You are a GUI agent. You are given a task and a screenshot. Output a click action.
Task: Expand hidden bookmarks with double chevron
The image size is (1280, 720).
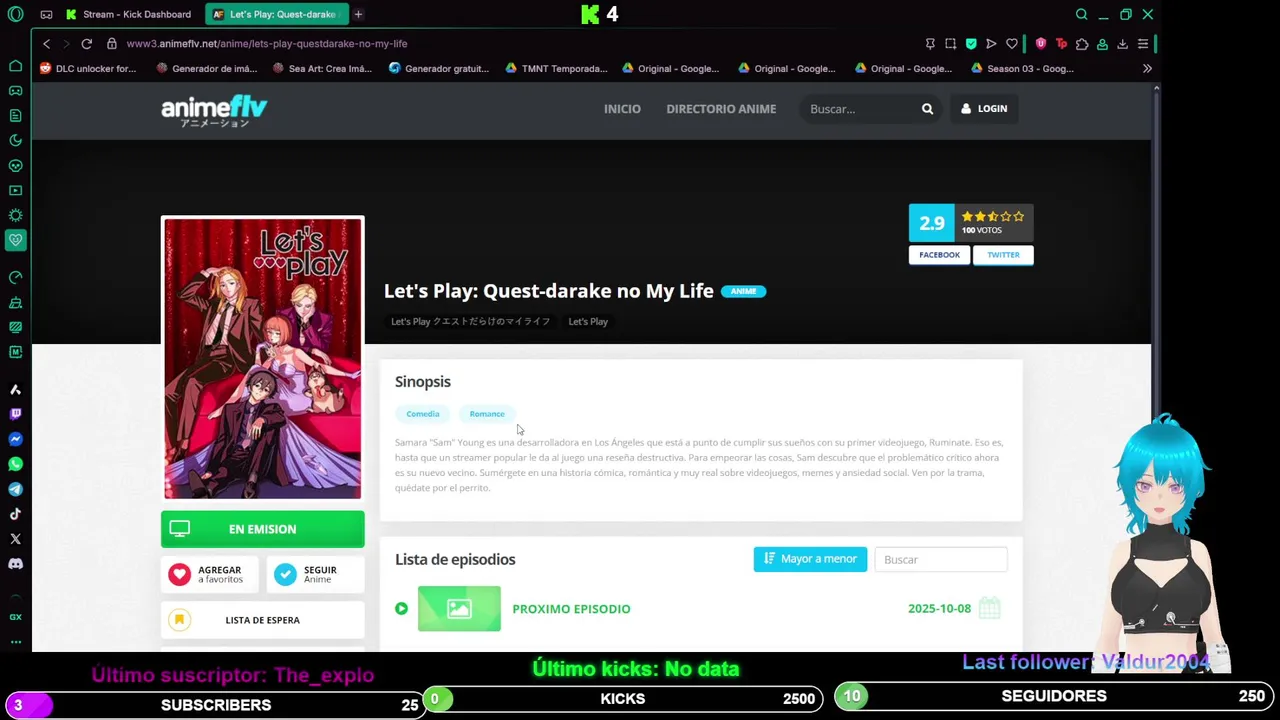[x=1147, y=69]
